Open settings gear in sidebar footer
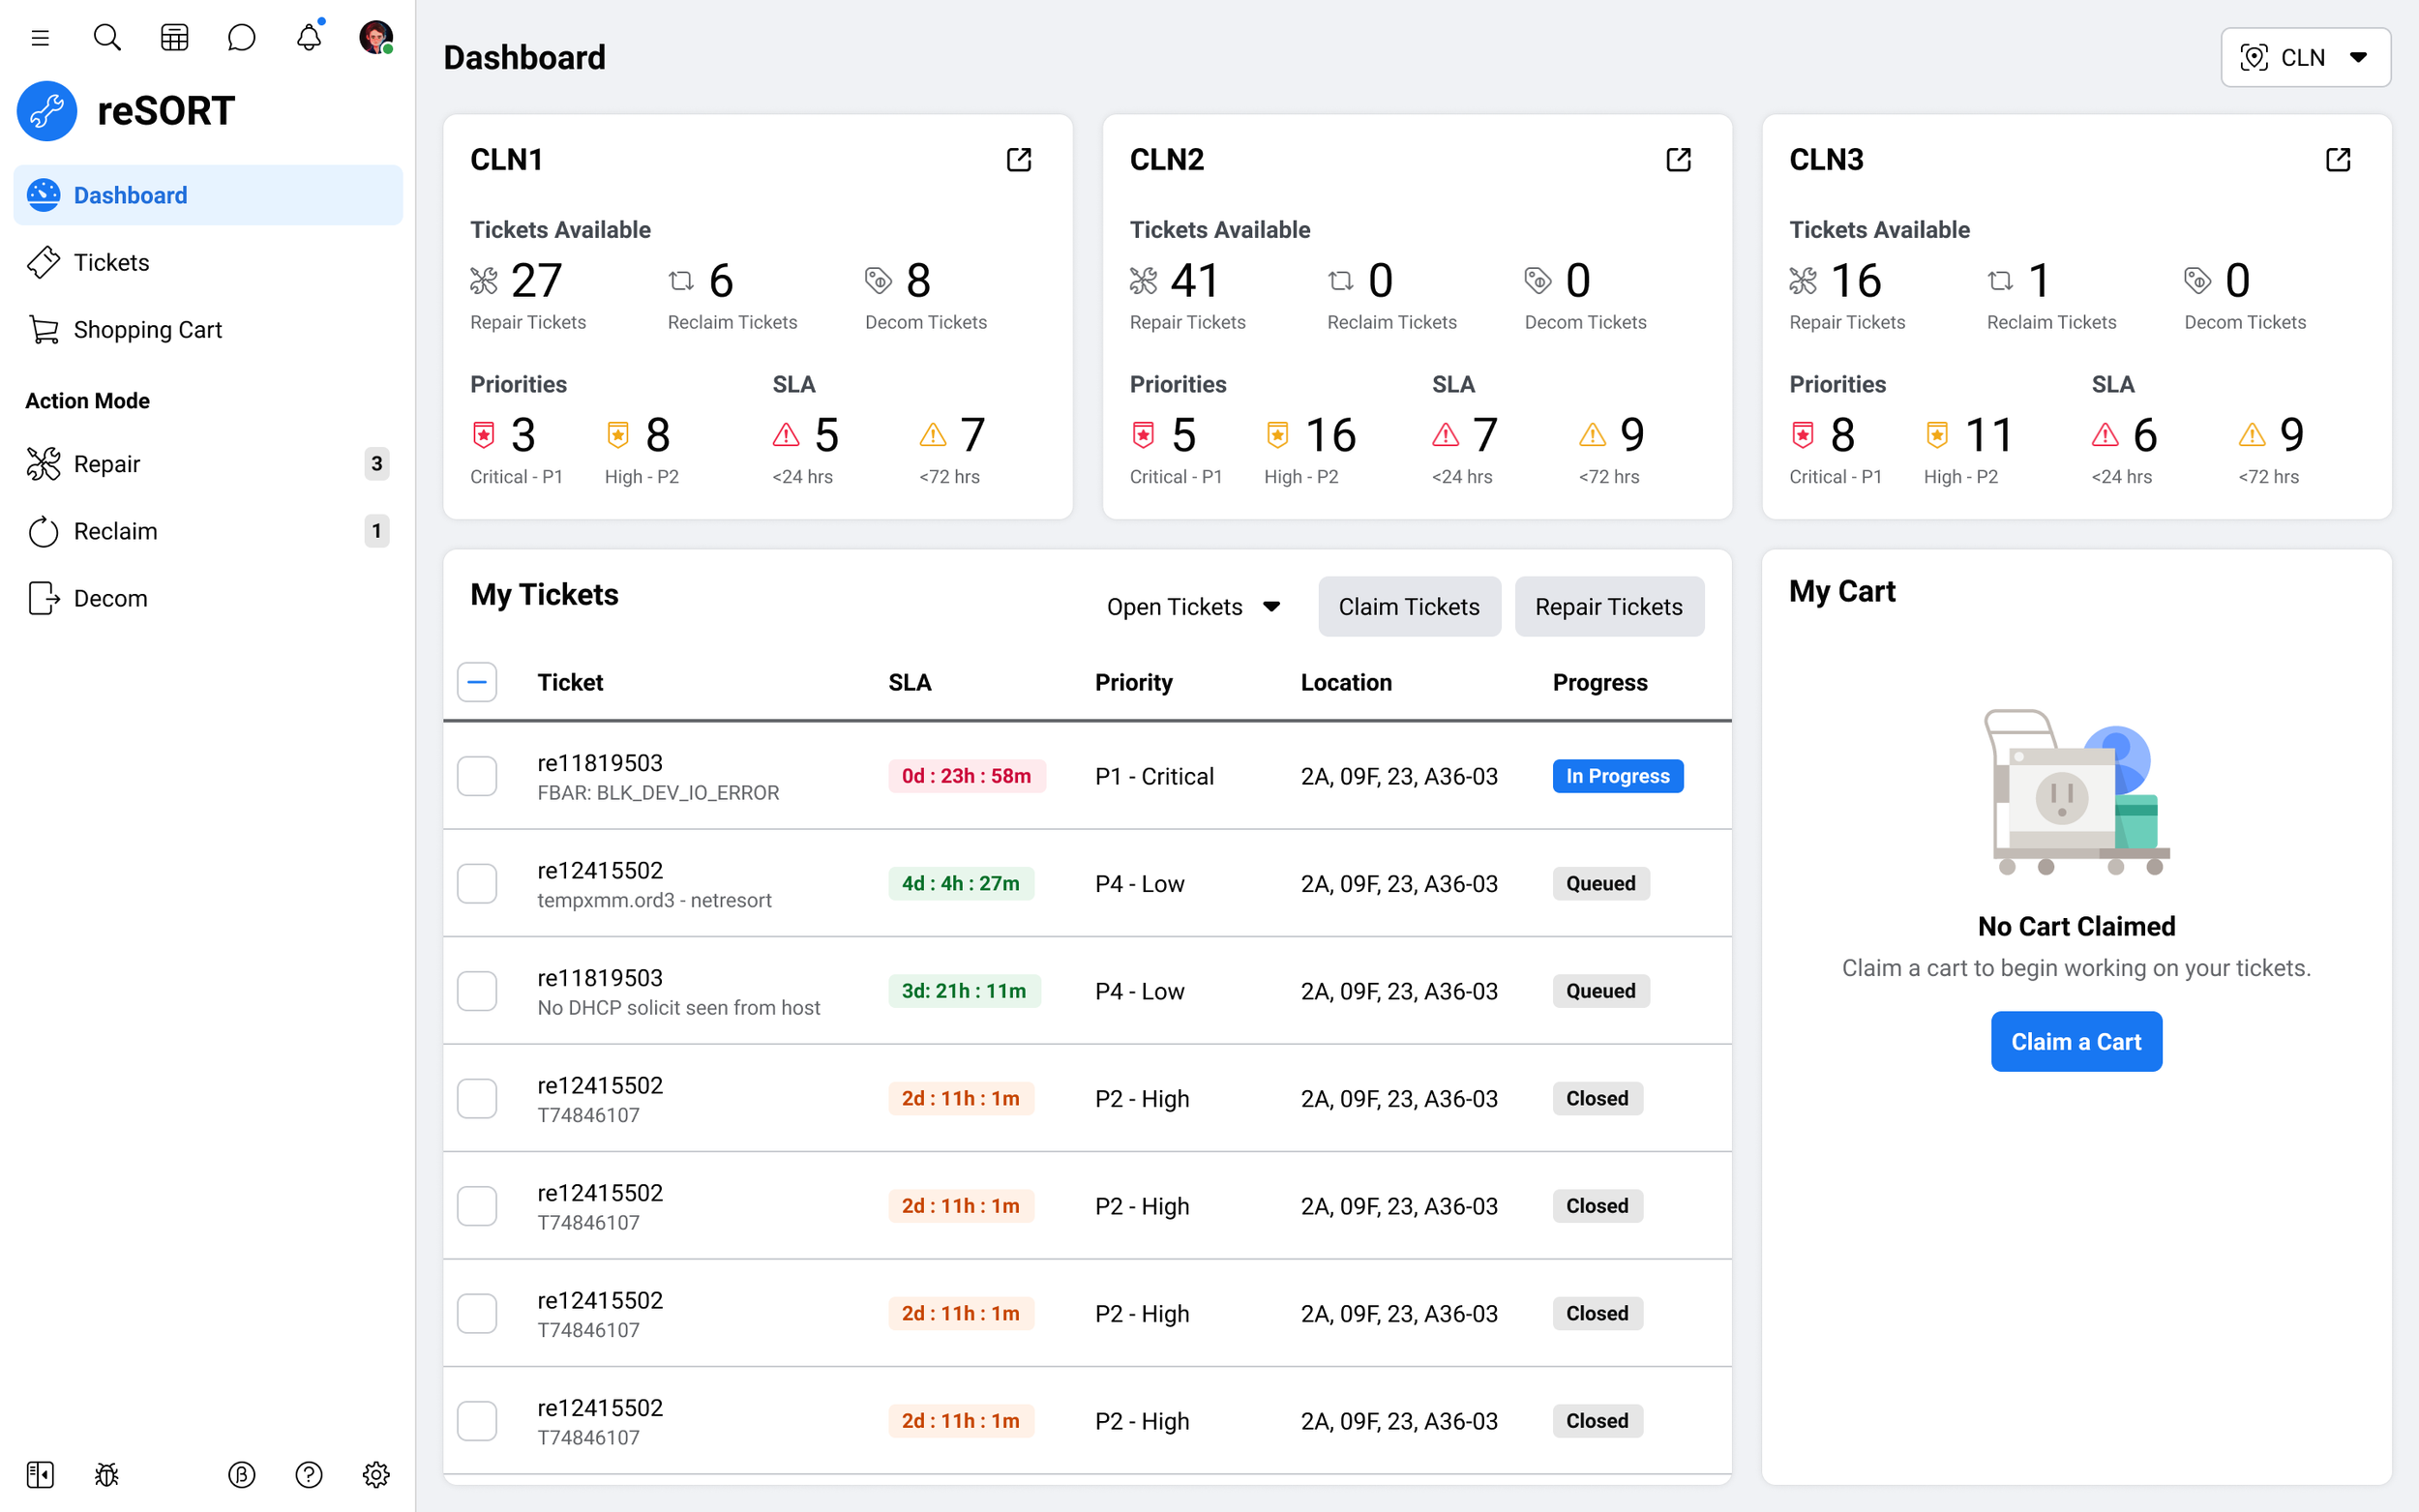Screen dimensions: 2419x1512 pyautogui.click(x=376, y=1474)
